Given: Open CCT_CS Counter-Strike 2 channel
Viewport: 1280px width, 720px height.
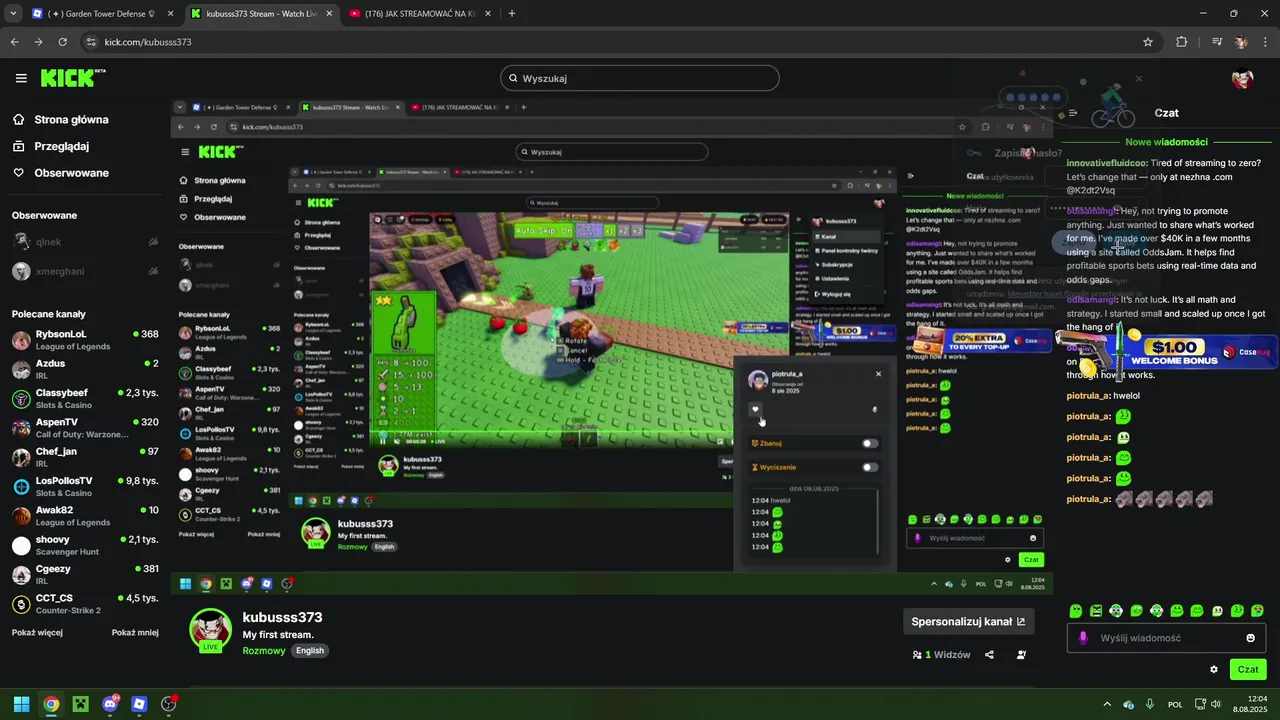Looking at the screenshot, I should tap(85, 604).
